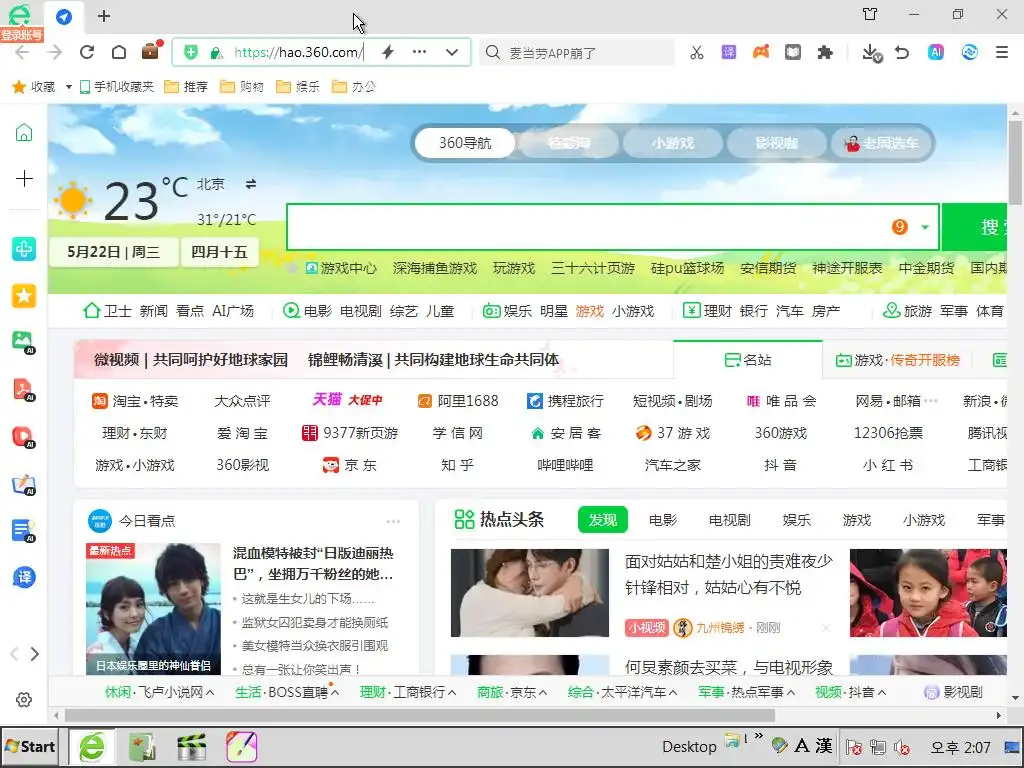1024x768 pixels.
Task: Open the 办公 bookmarks folder
Action: pyautogui.click(x=354, y=87)
